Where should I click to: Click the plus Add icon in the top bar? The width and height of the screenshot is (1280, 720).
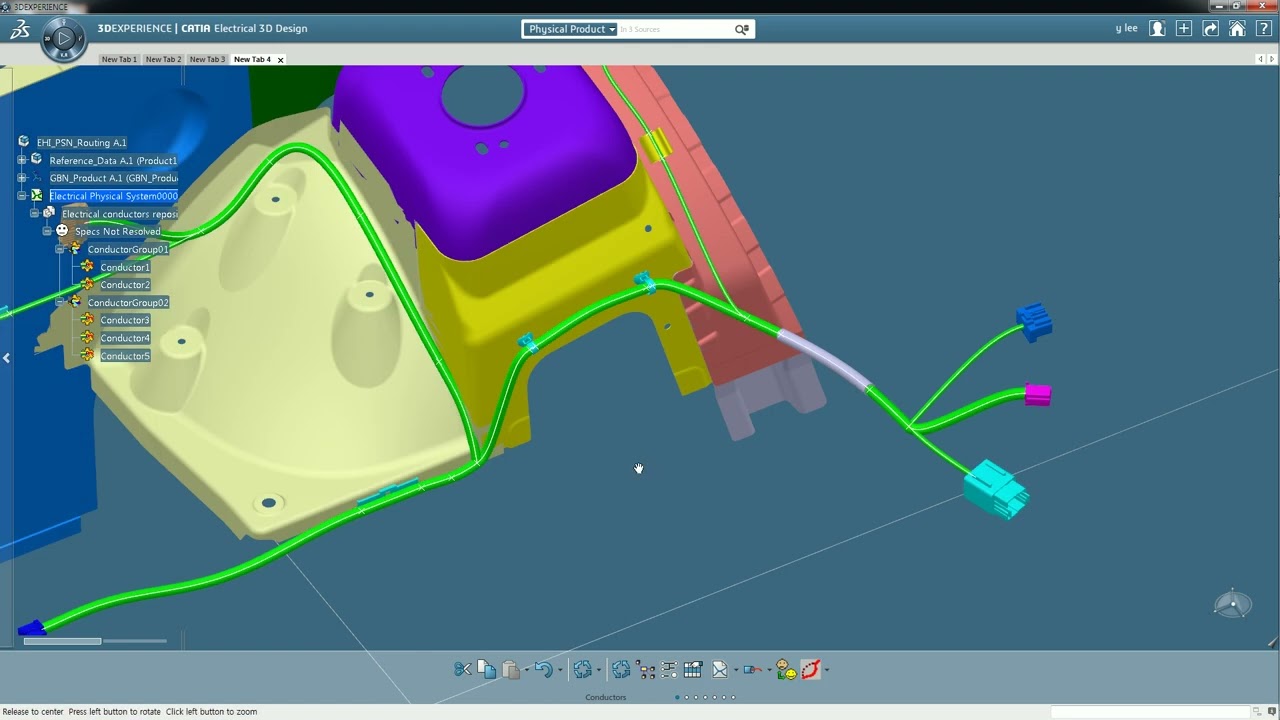click(x=1184, y=29)
